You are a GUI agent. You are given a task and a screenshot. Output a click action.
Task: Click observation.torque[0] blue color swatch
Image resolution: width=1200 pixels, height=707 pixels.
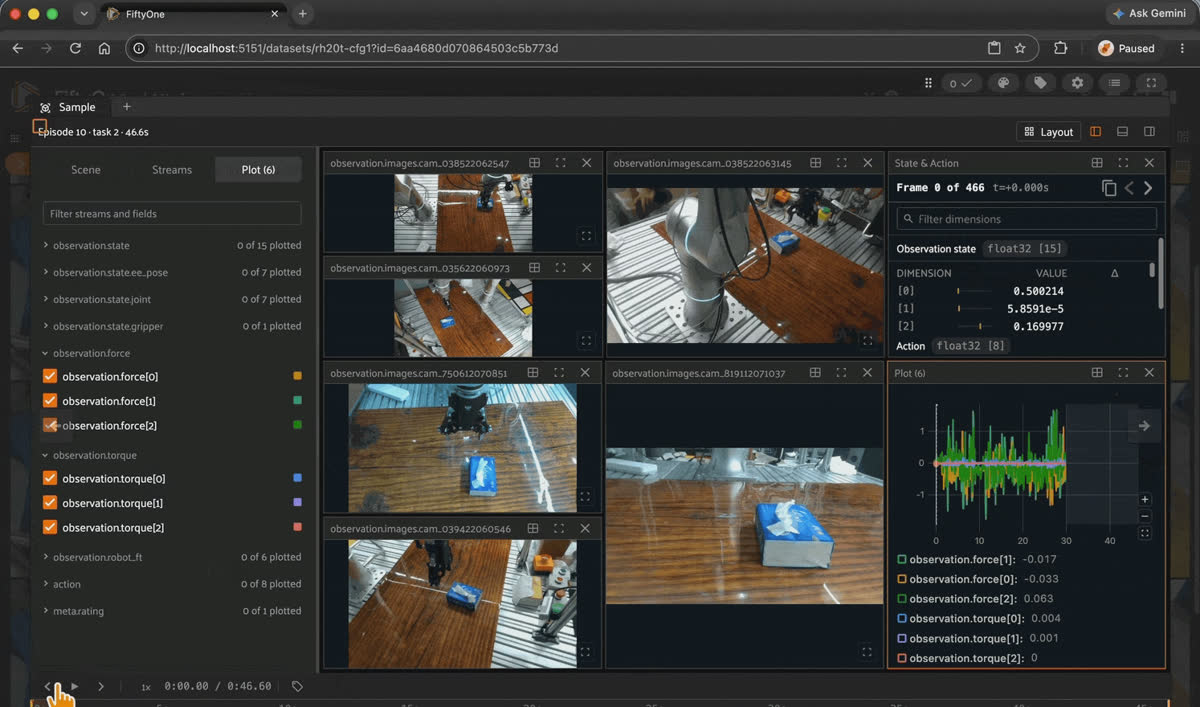pos(297,478)
